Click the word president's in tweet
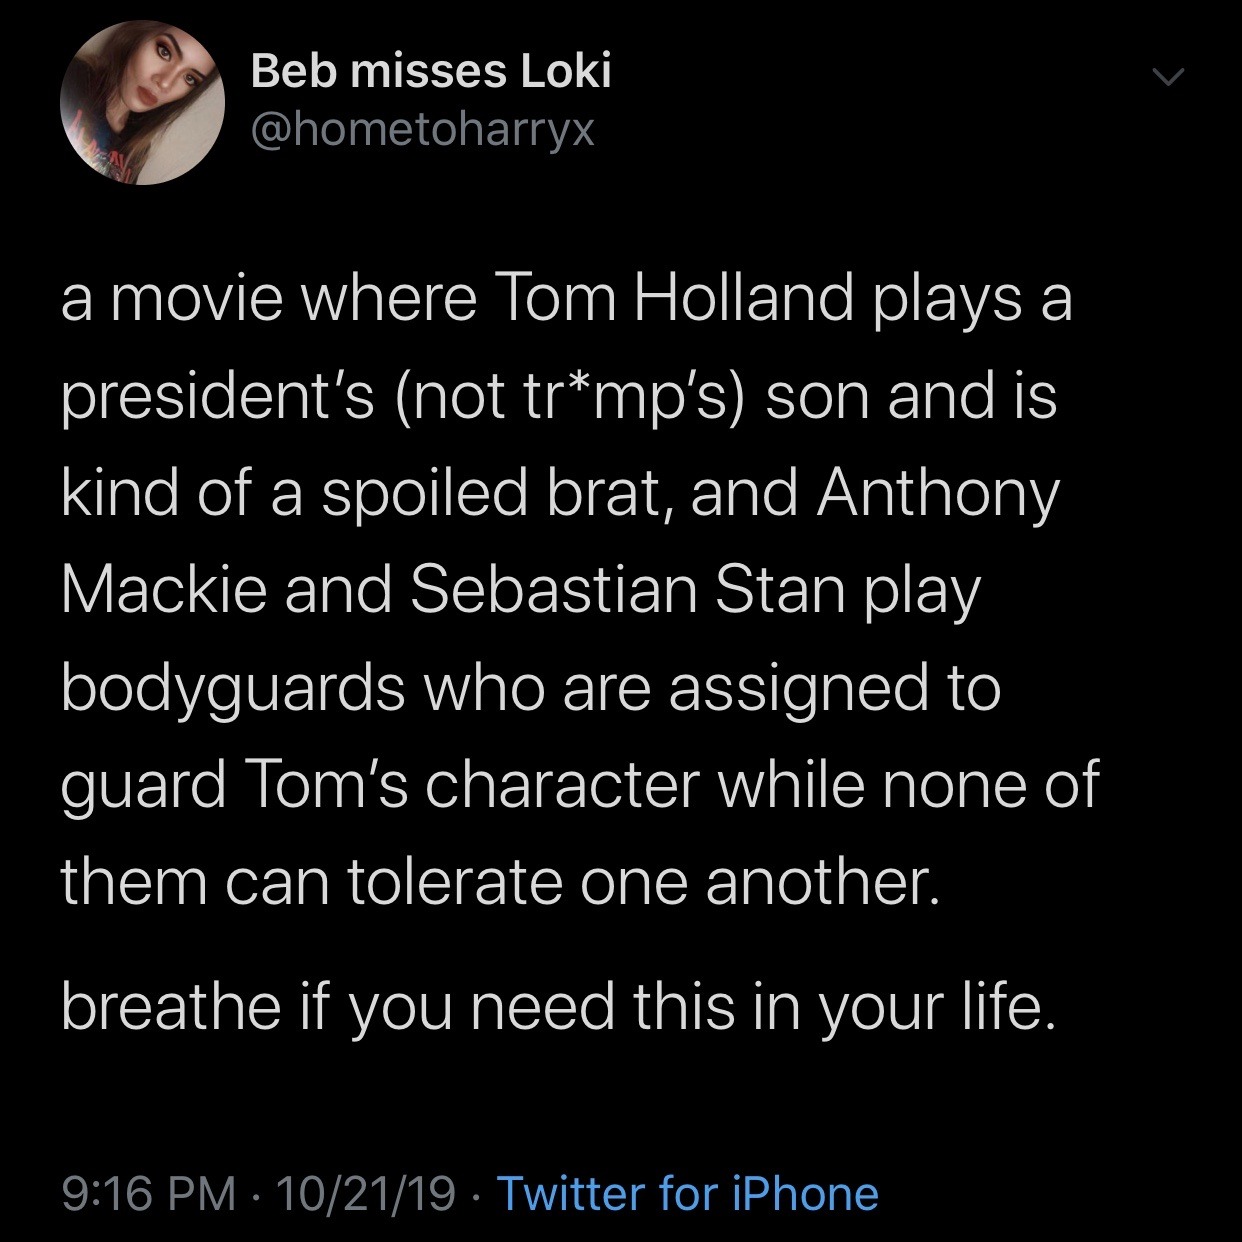The height and width of the screenshot is (1242, 1242). click(x=222, y=400)
